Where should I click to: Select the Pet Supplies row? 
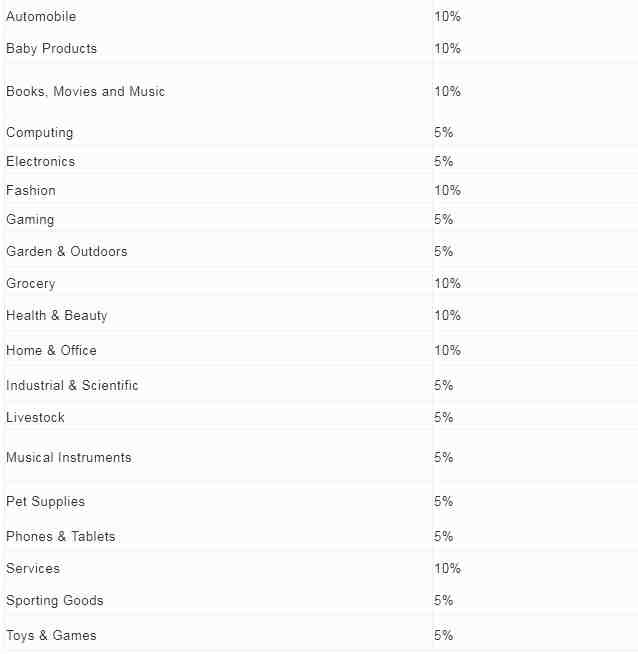[x=320, y=501]
